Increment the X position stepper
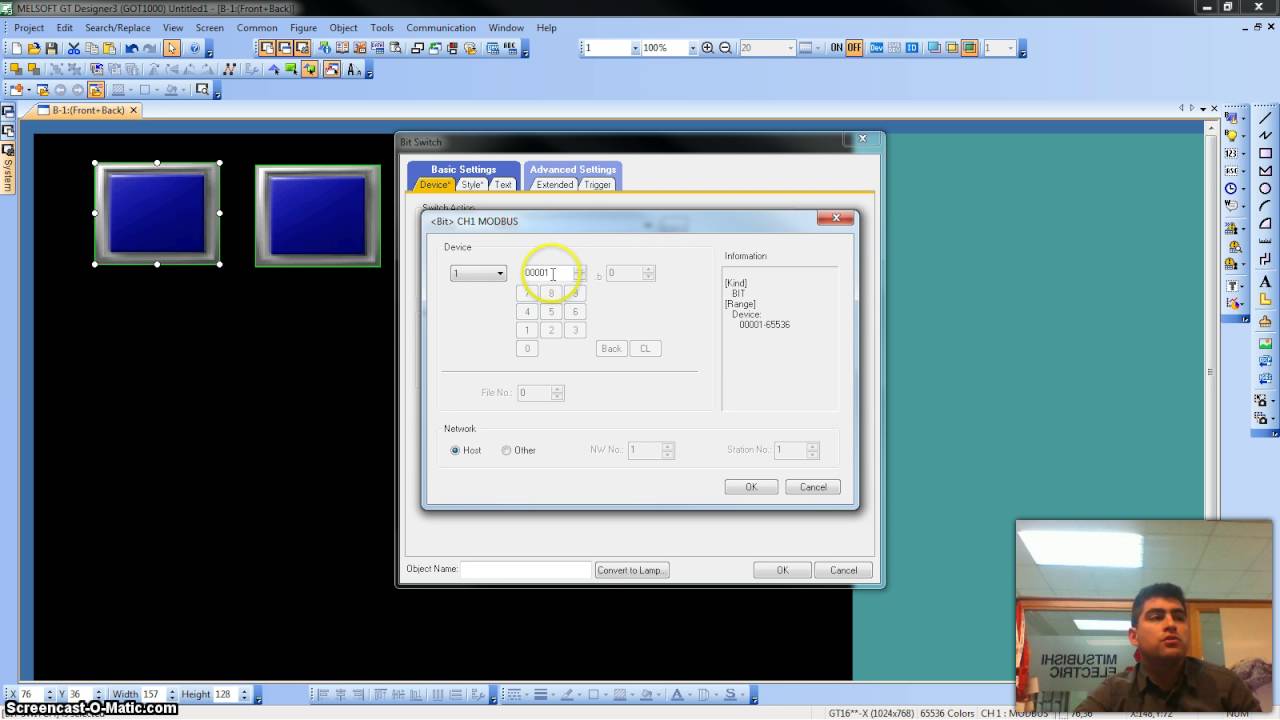 52,691
